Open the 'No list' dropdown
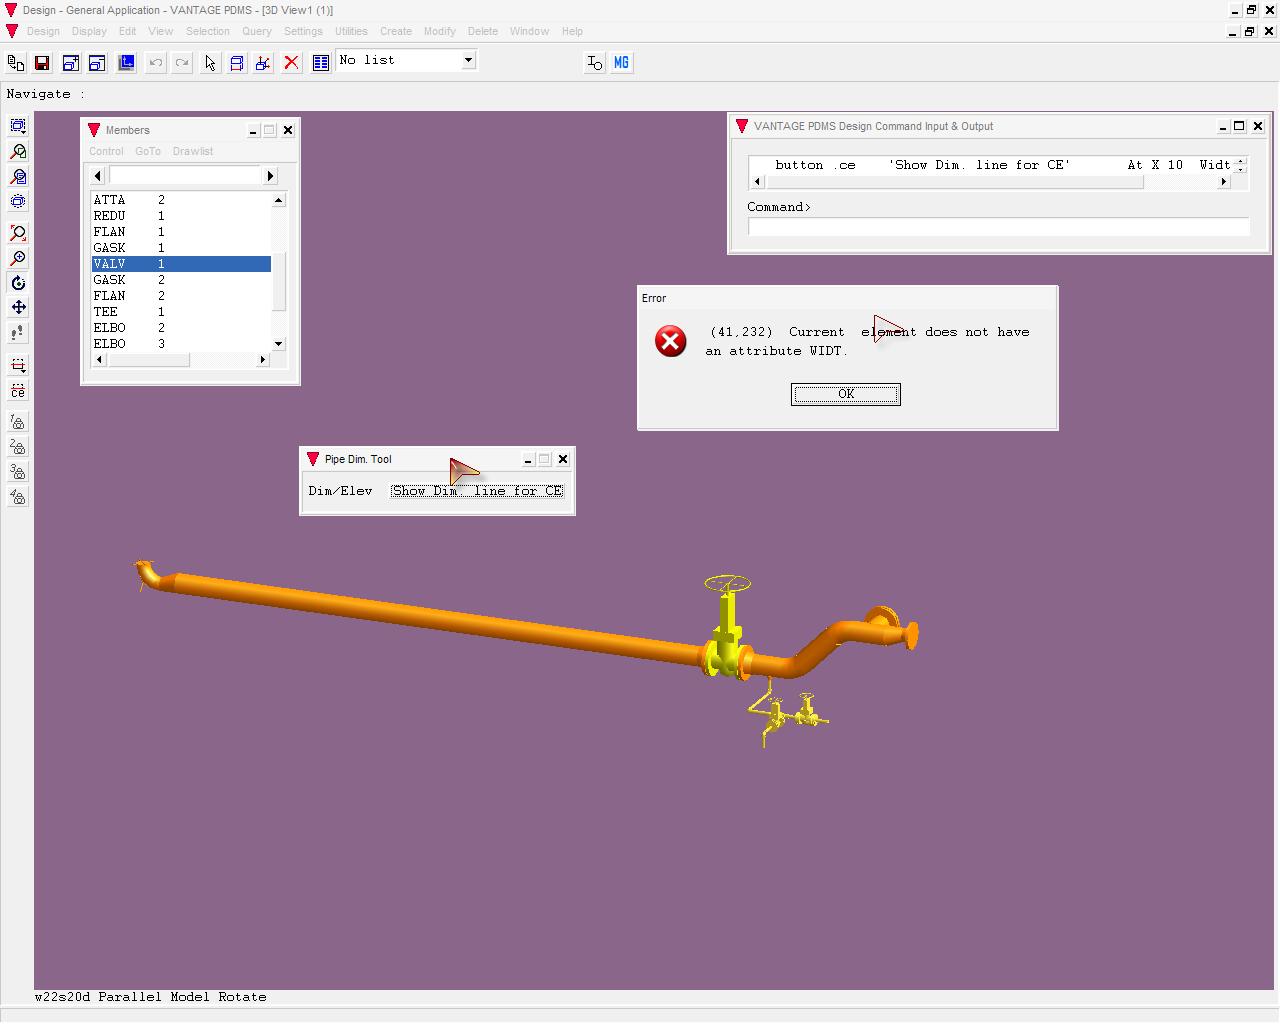 click(467, 60)
